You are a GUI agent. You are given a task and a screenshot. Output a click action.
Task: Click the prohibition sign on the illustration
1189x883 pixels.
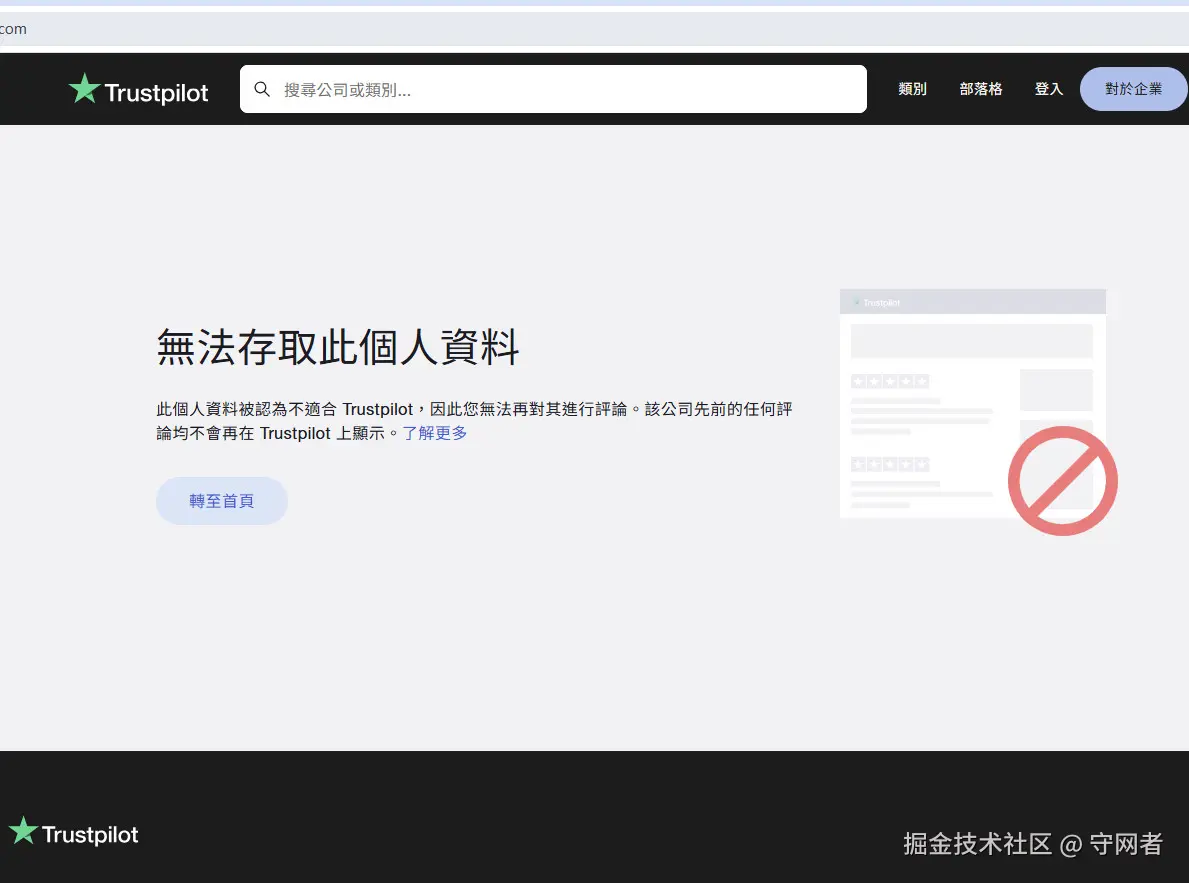[x=1062, y=480]
